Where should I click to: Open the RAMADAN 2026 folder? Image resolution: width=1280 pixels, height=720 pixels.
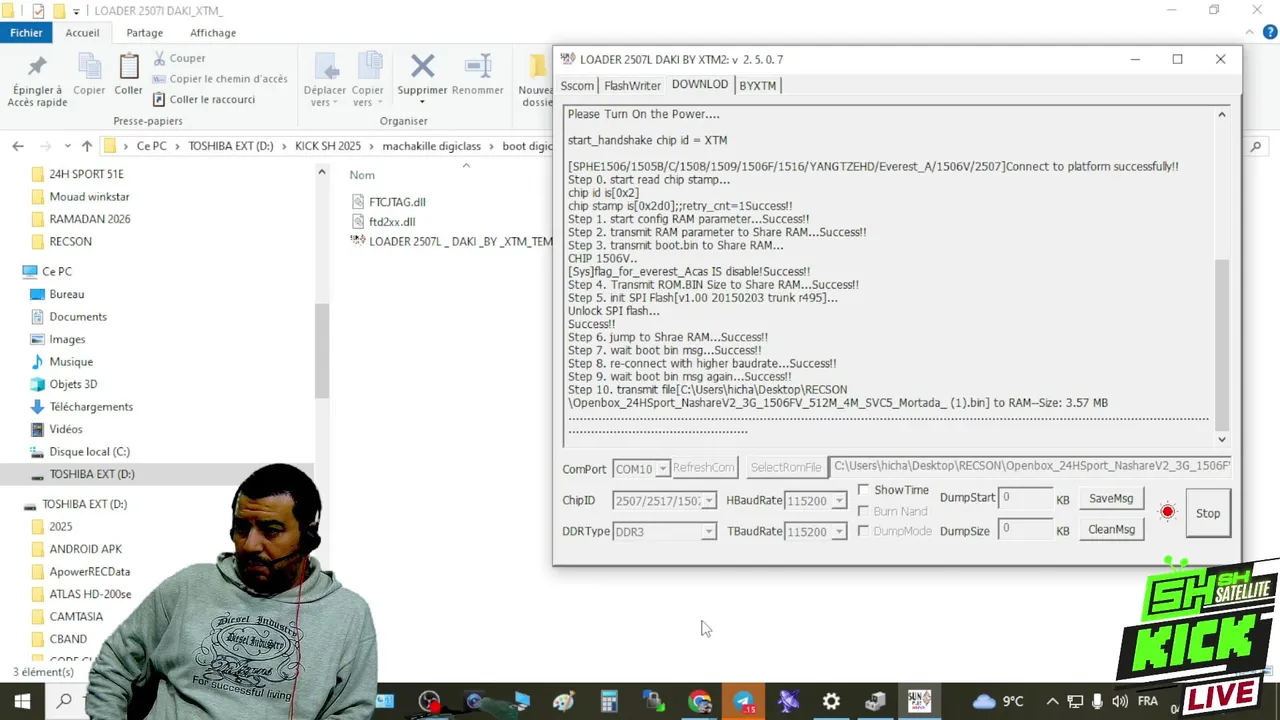click(x=90, y=219)
